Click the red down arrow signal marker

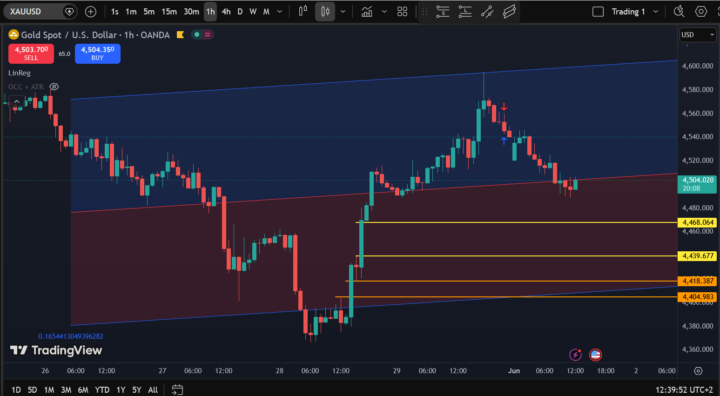[x=504, y=107]
